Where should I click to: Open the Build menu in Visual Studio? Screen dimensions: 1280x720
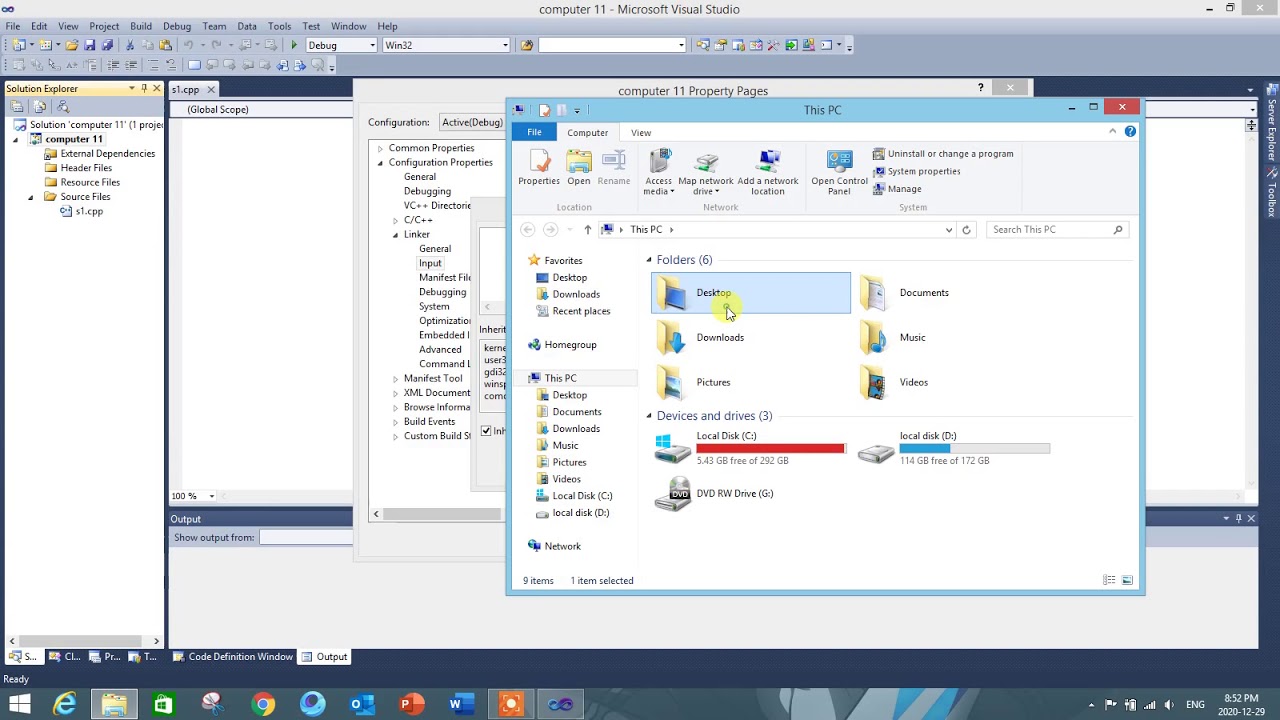point(141,26)
